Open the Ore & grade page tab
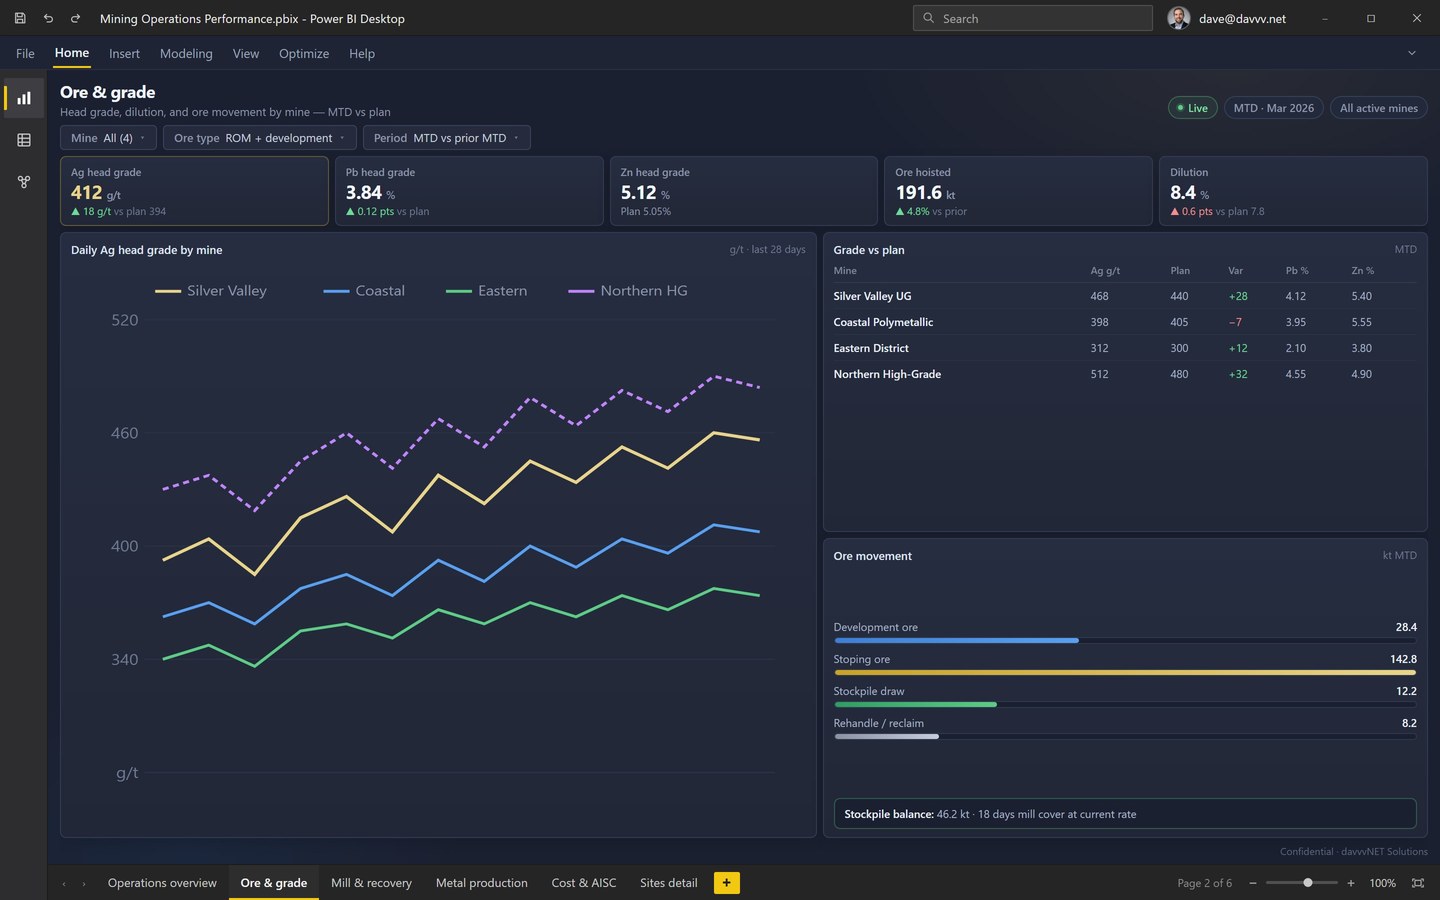This screenshot has width=1440, height=900. point(274,883)
